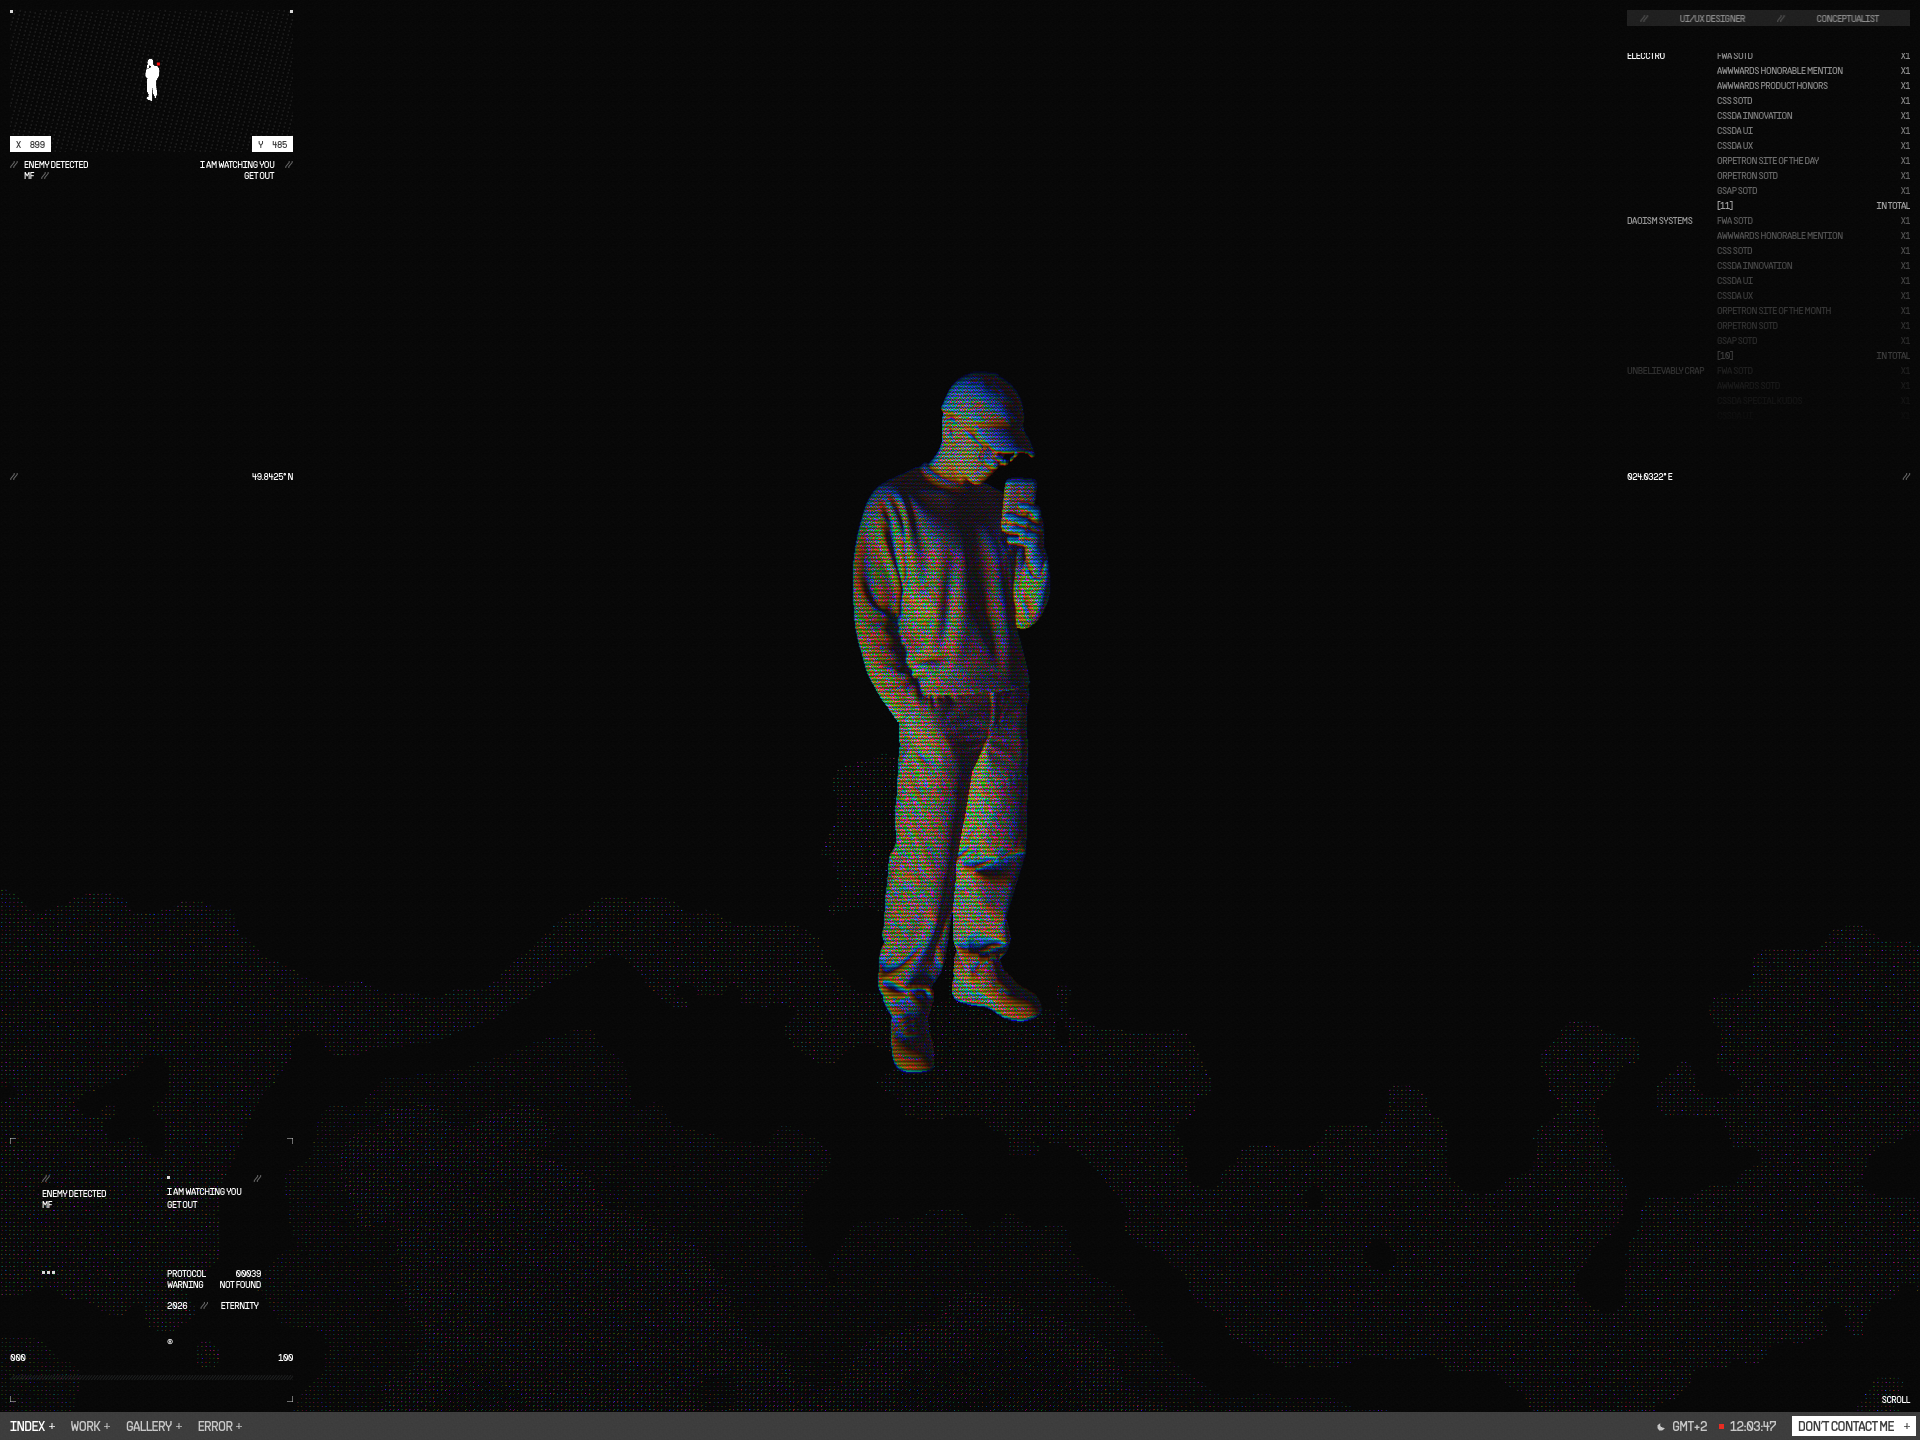Open the GALLERY menu item
Screen dimensions: 1920x1440
tap(154, 1426)
